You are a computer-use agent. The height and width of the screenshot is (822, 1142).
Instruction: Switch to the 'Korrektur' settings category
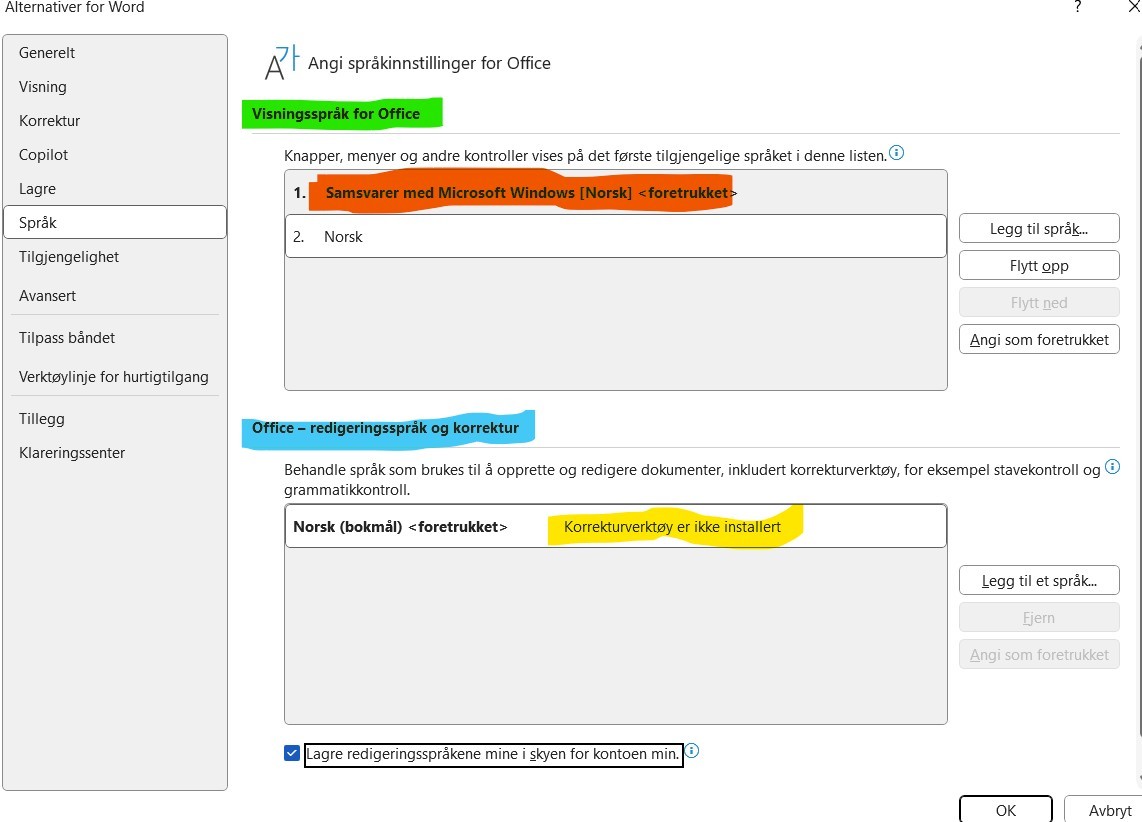tap(47, 120)
